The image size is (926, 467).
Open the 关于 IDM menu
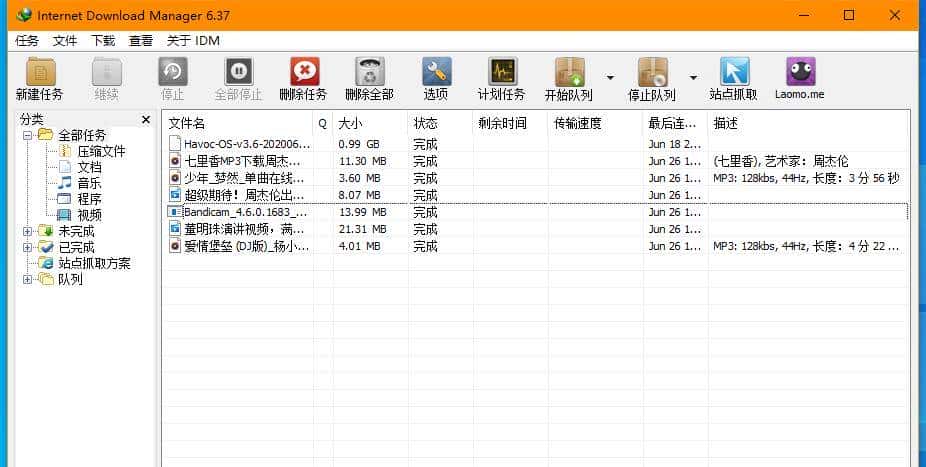point(193,41)
